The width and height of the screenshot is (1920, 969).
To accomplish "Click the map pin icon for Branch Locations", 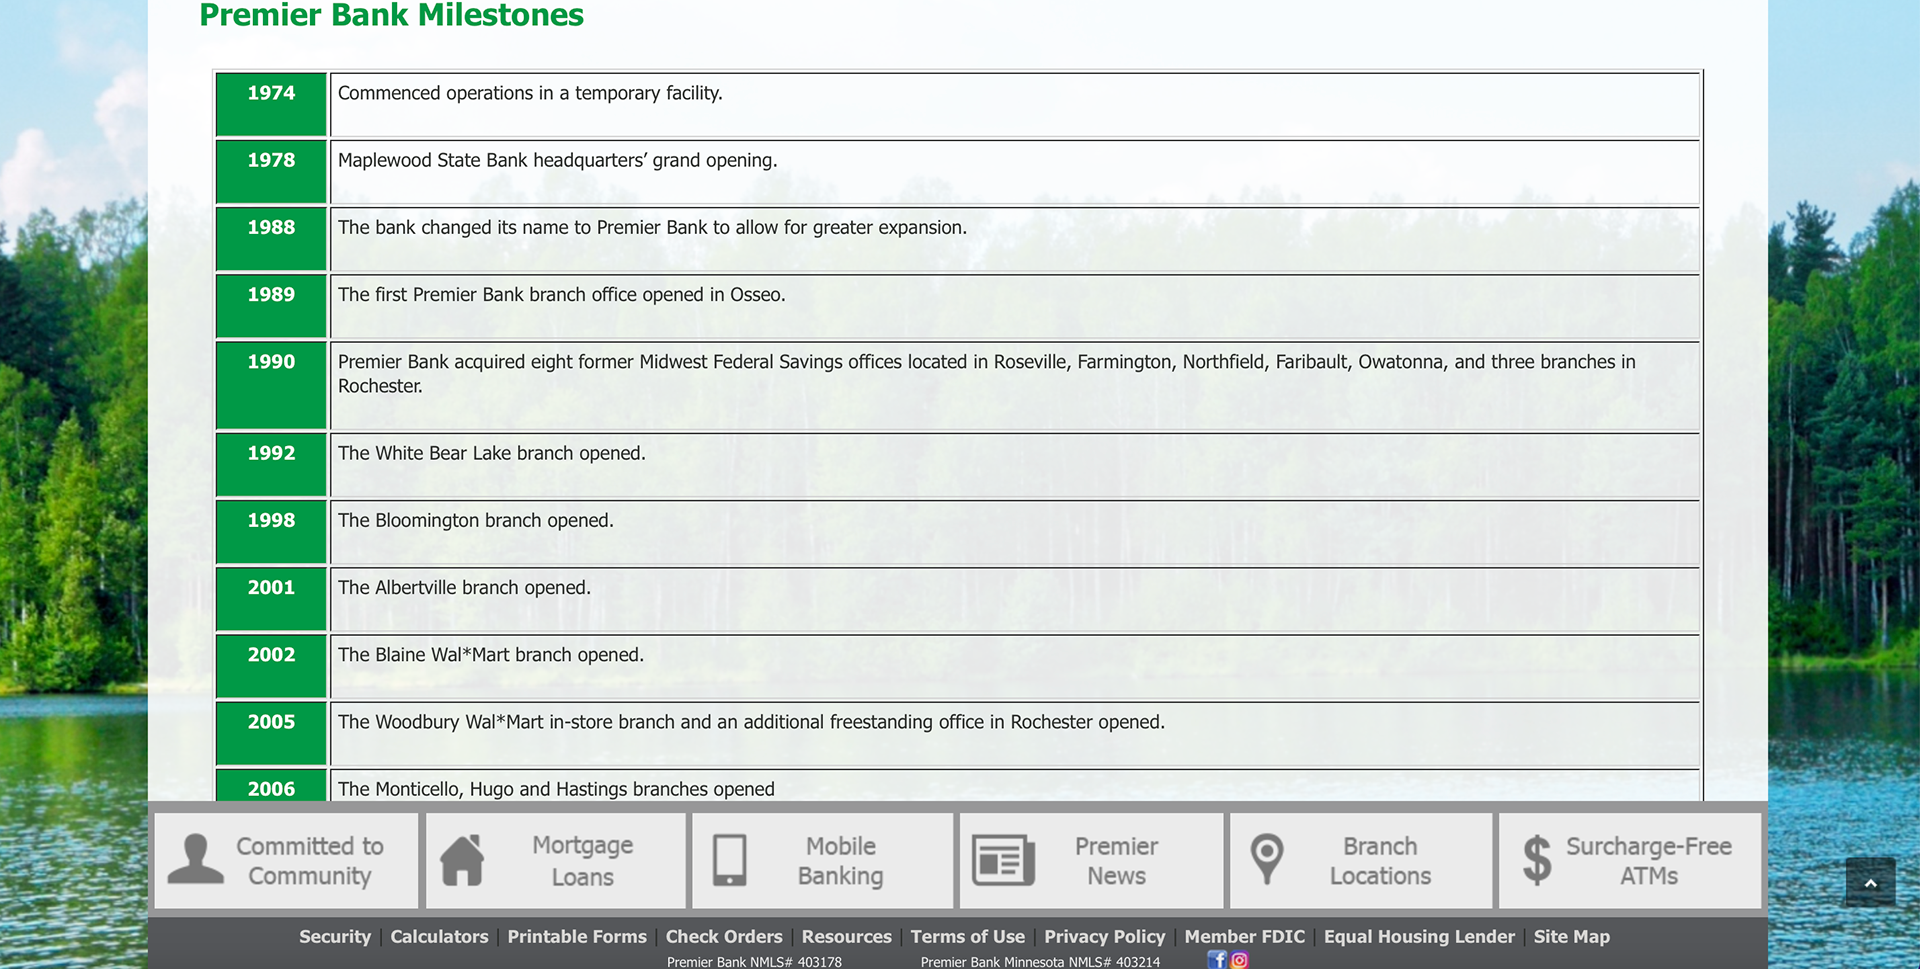I will tap(1267, 860).
